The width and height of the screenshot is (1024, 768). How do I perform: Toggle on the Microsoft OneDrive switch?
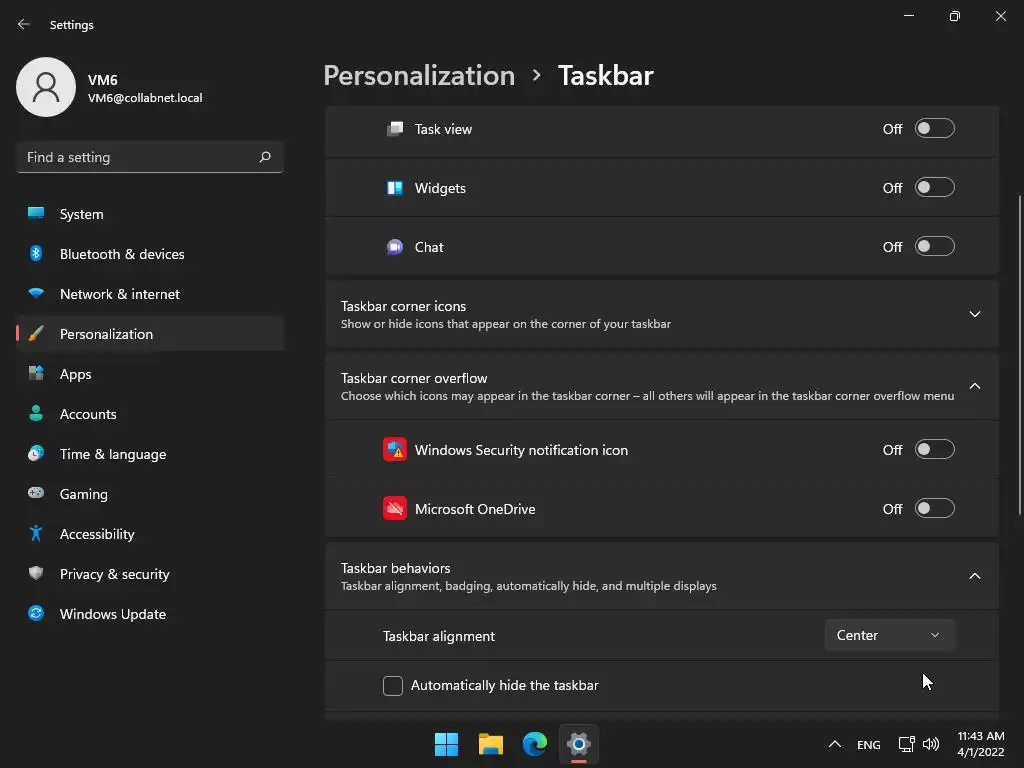pyautogui.click(x=935, y=509)
